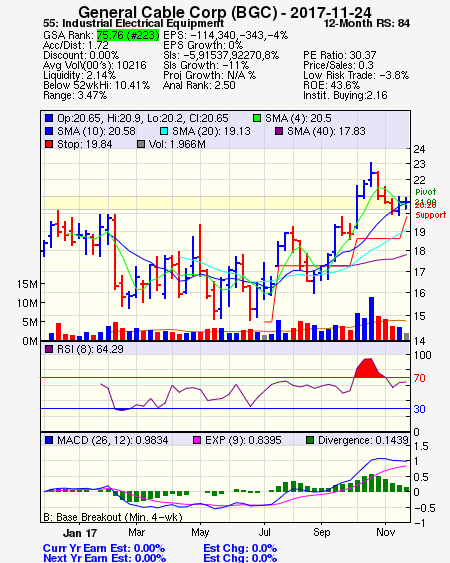This screenshot has width=450, height=563.
Task: Click the SMA (4): 20.5 legend label
Action: click(298, 118)
